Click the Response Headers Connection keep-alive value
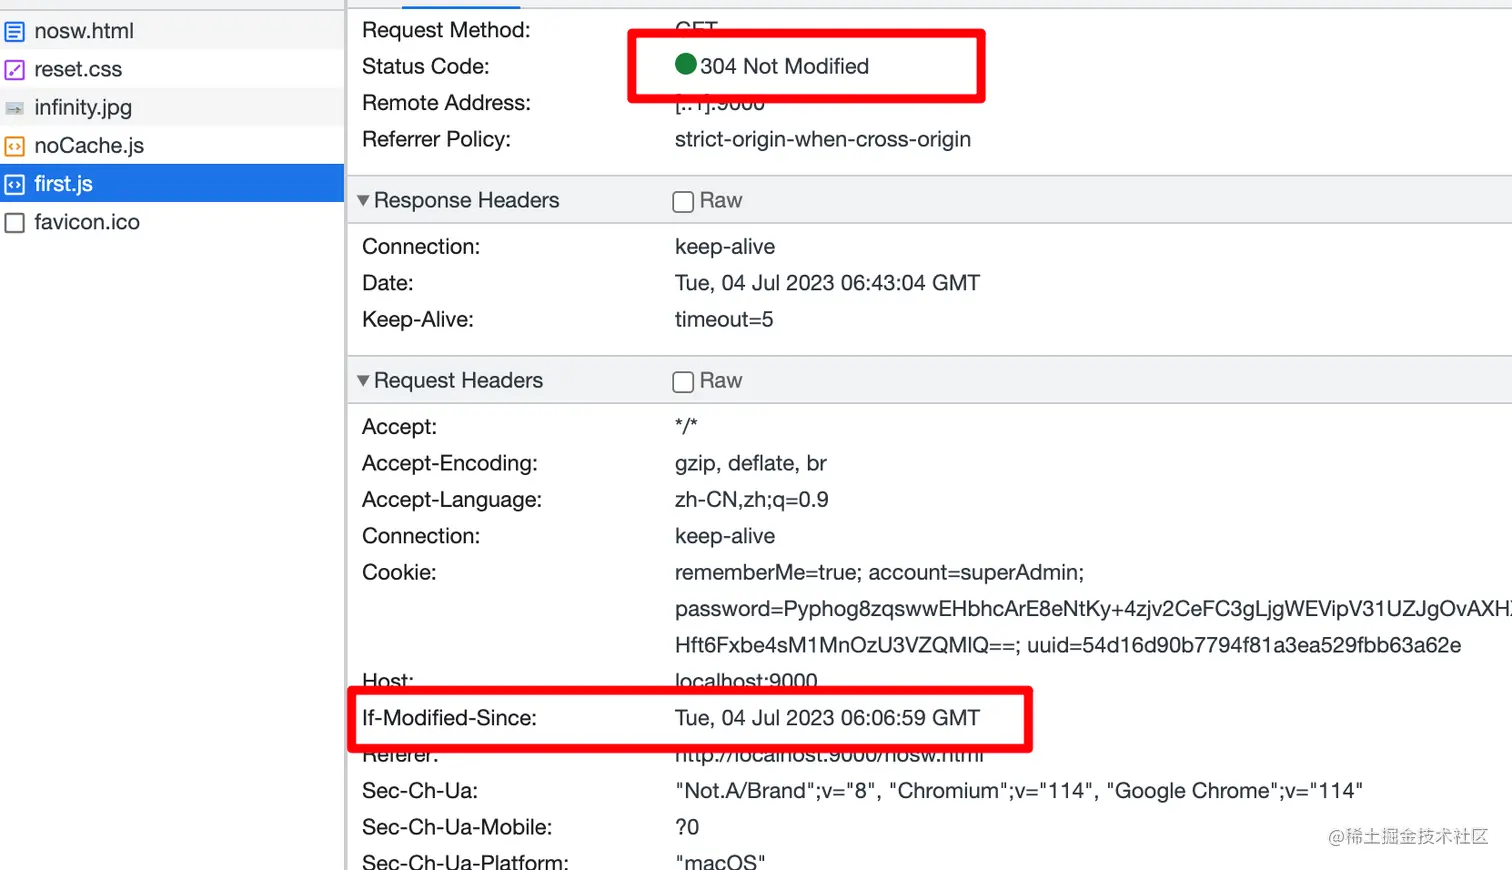Viewport: 1512px width, 870px height. click(x=725, y=247)
